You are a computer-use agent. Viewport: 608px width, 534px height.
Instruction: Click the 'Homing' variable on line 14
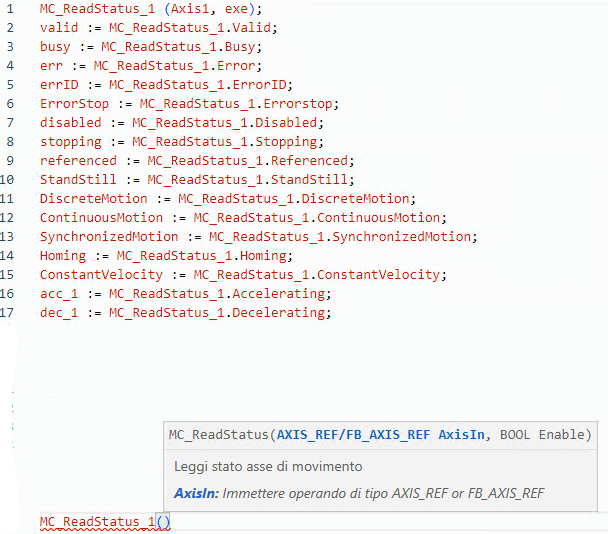click(x=62, y=256)
